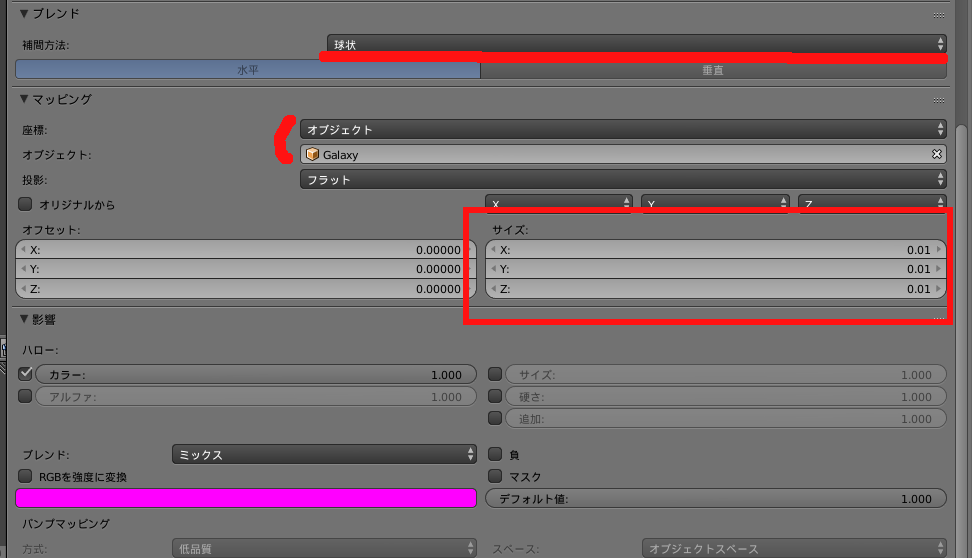This screenshot has width=972, height=558.
Task: Click the オフセット Z value field
Action: [x=246, y=288]
